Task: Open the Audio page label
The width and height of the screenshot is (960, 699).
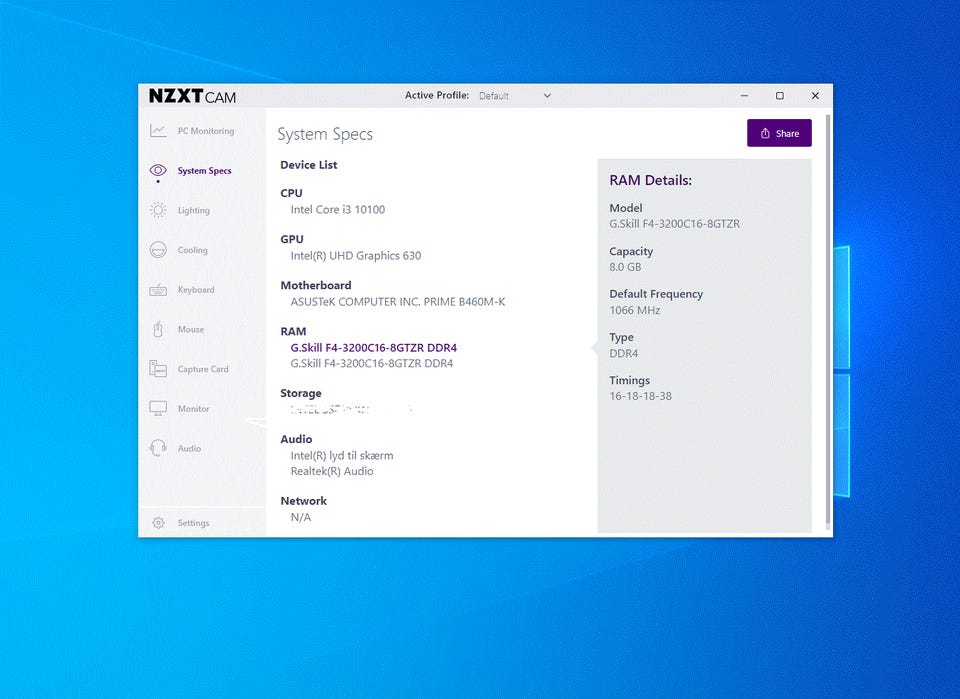Action: click(x=189, y=449)
